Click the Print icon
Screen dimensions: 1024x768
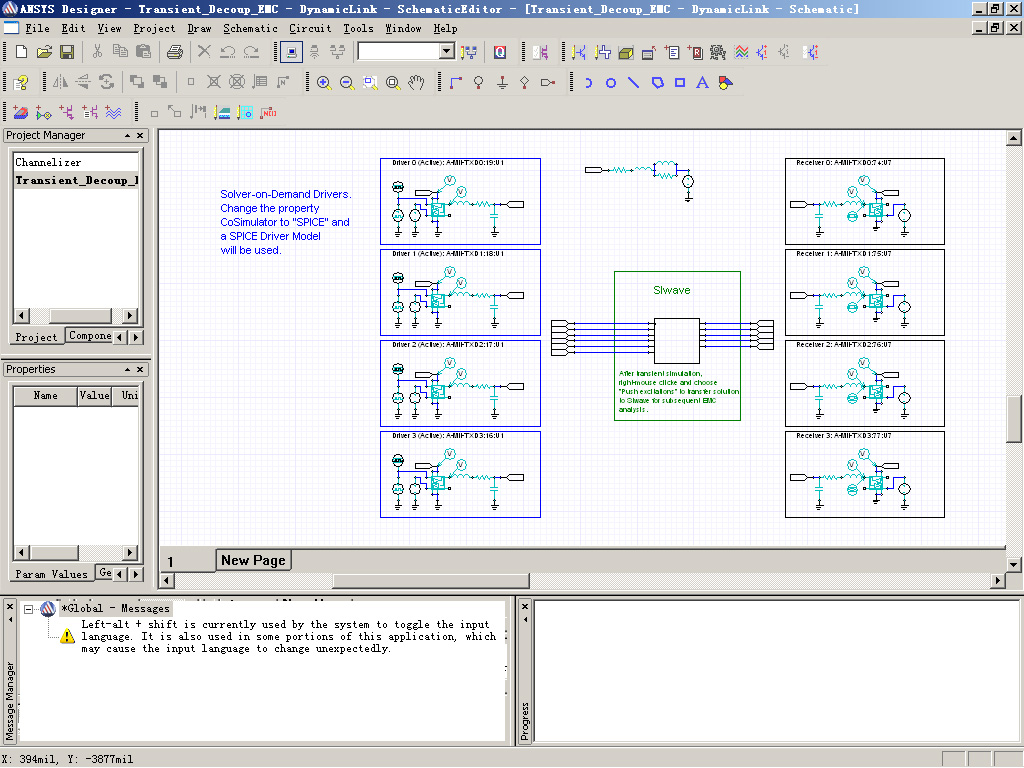point(174,52)
